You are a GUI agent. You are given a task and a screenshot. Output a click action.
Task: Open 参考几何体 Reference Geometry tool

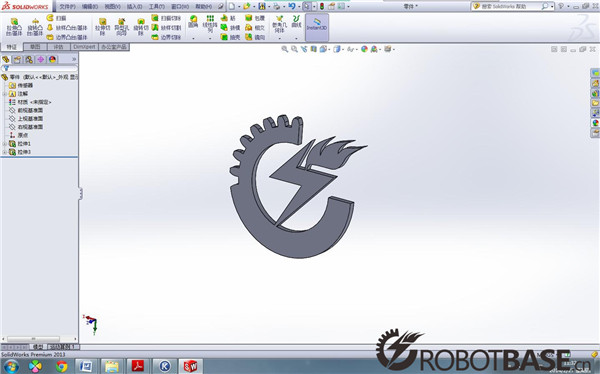[279, 24]
